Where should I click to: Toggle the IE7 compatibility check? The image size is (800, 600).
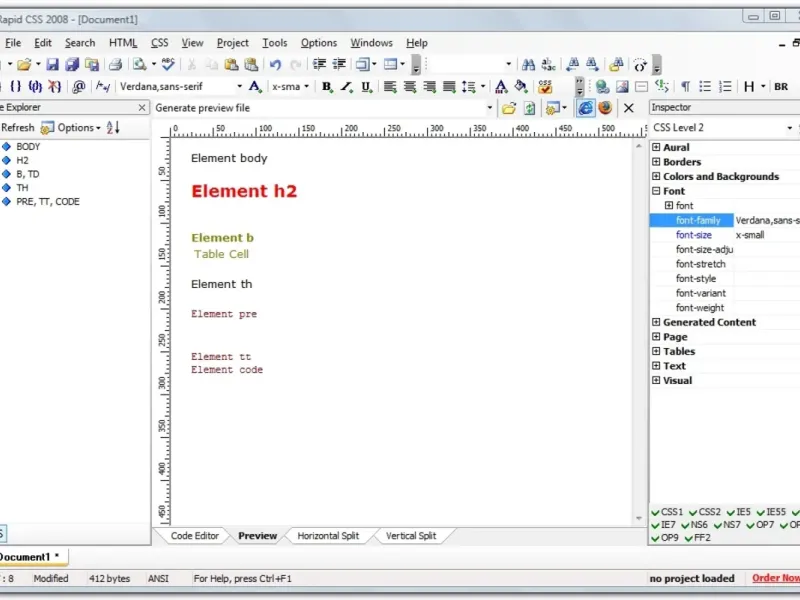664,525
